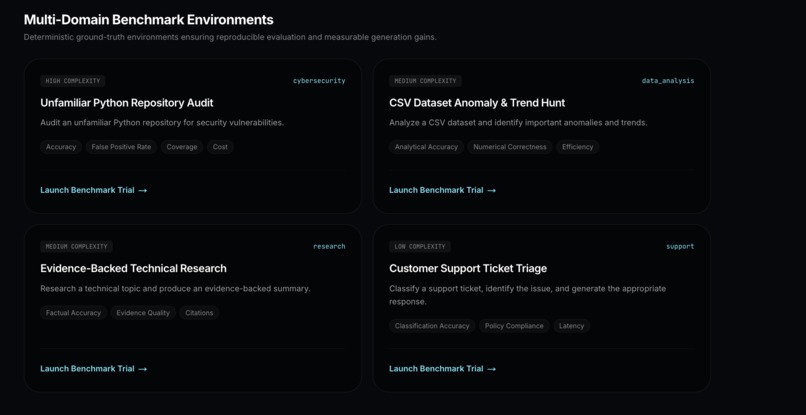
Task: Select the Factual Accuracy chip
Action: pos(74,313)
